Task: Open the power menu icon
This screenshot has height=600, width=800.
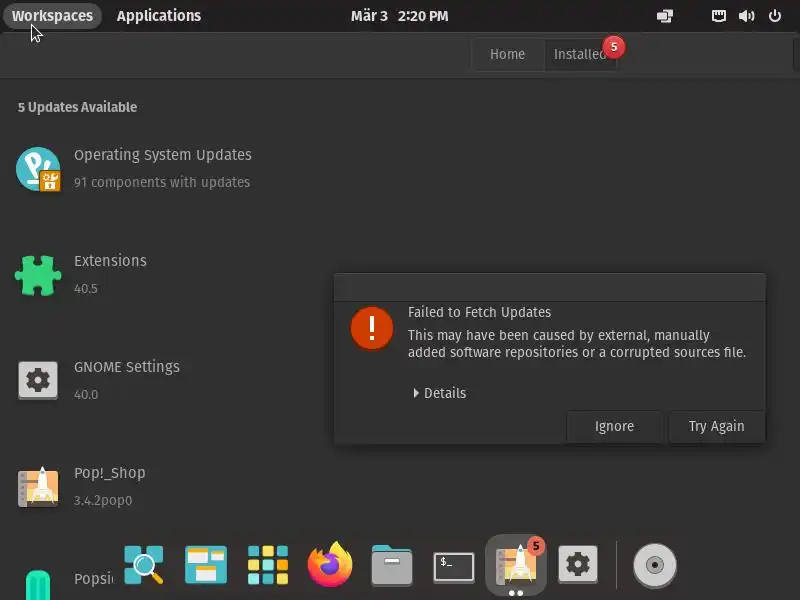Action: coord(774,16)
